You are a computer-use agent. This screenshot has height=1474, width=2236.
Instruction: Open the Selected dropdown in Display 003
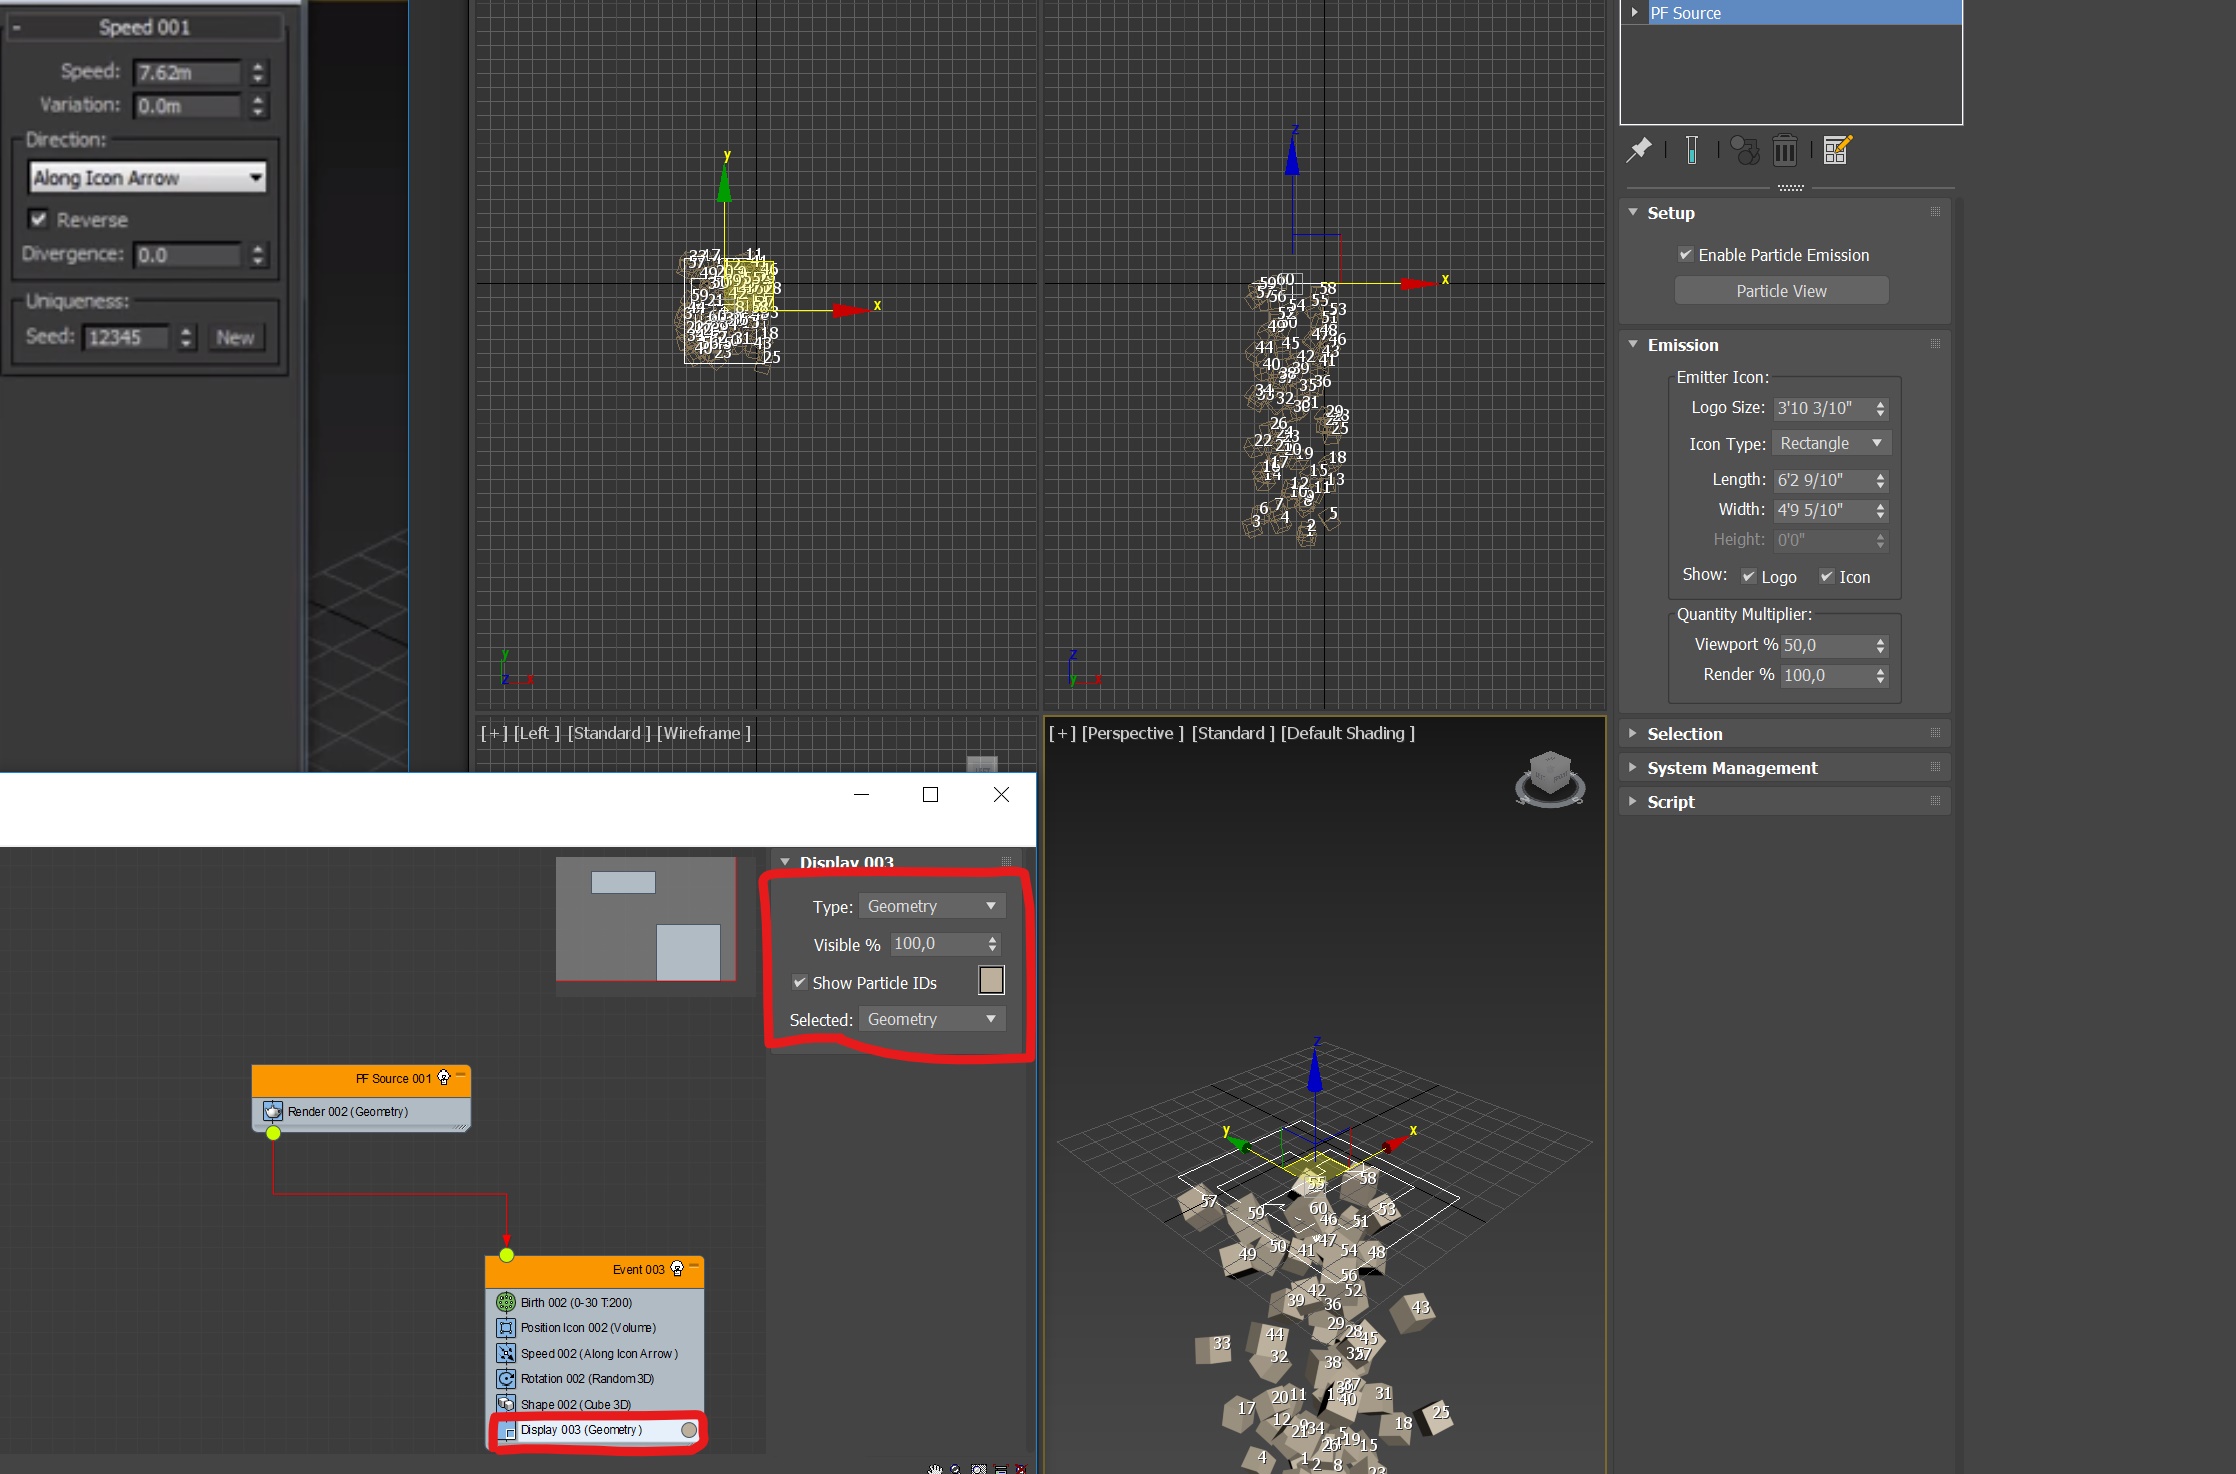point(930,1018)
